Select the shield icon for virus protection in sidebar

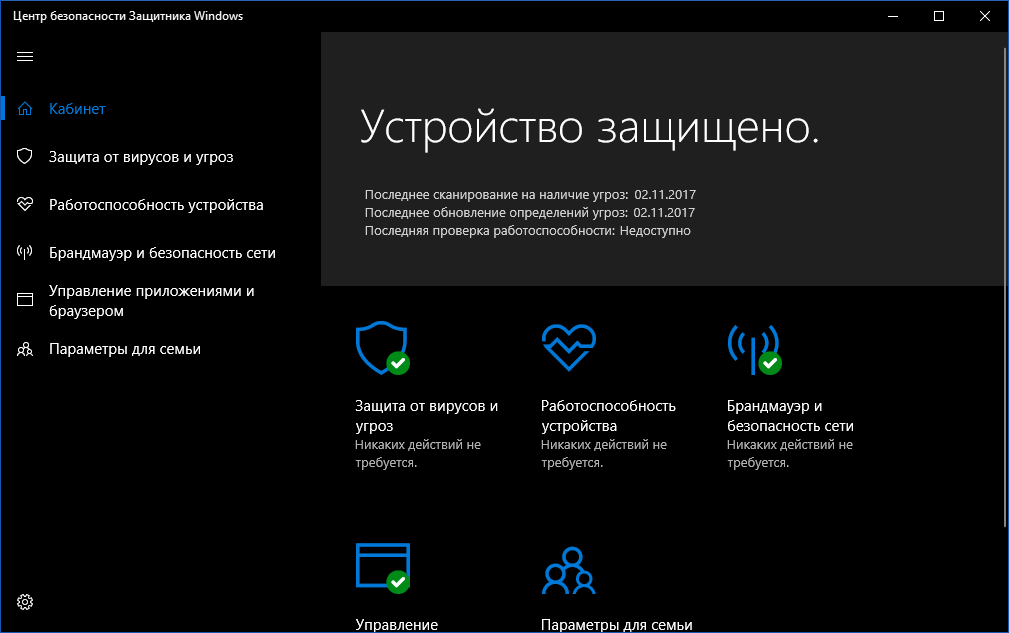pyautogui.click(x=25, y=156)
